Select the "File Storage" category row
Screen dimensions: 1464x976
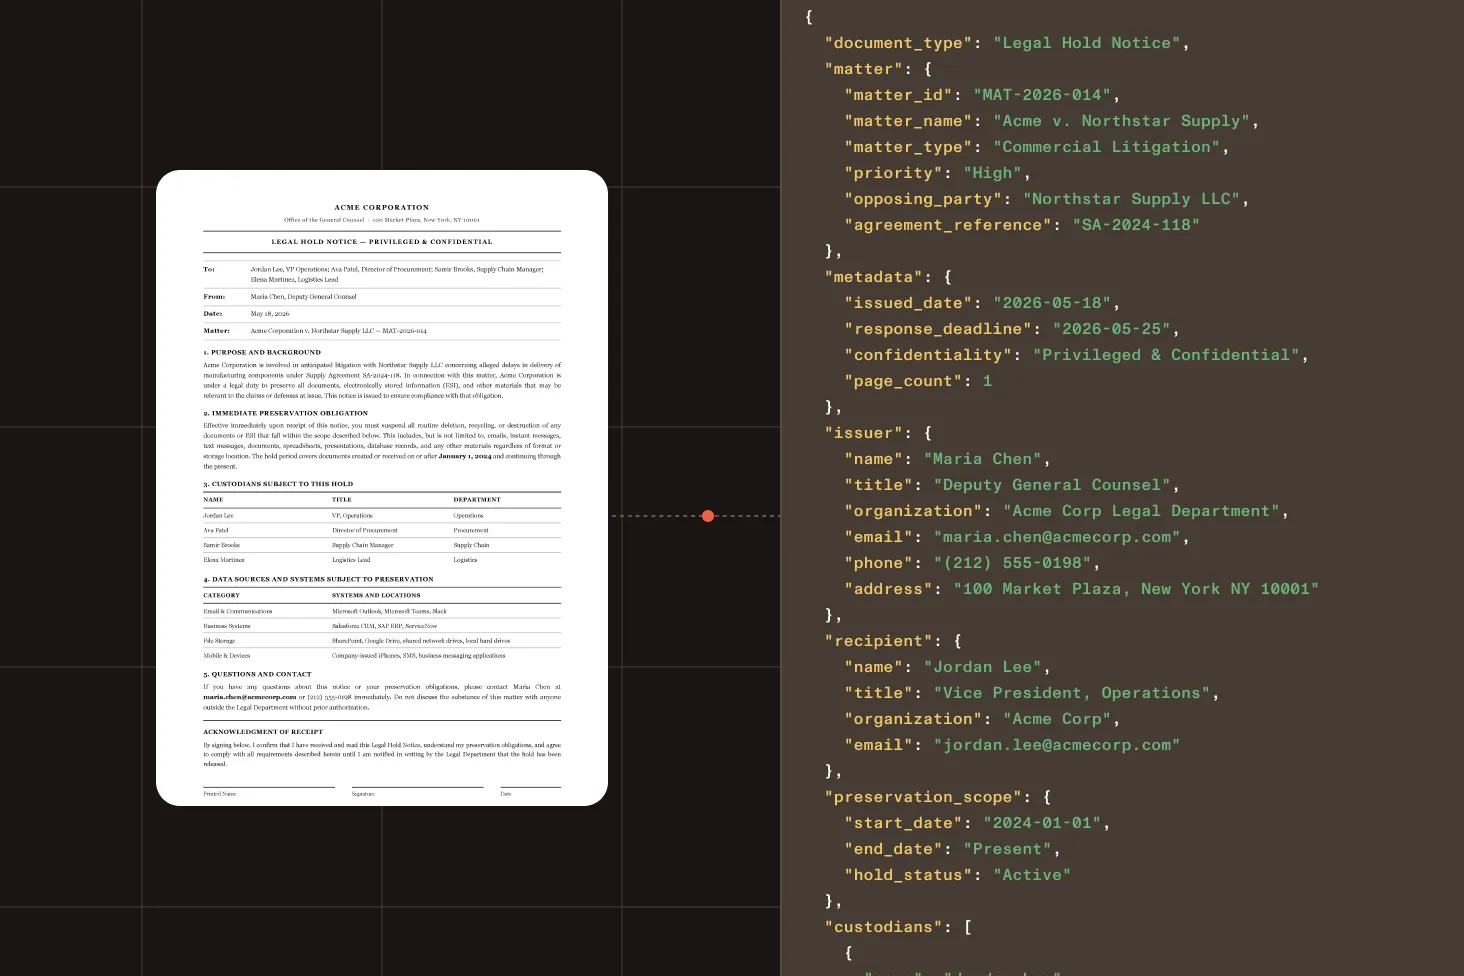[x=382, y=641]
